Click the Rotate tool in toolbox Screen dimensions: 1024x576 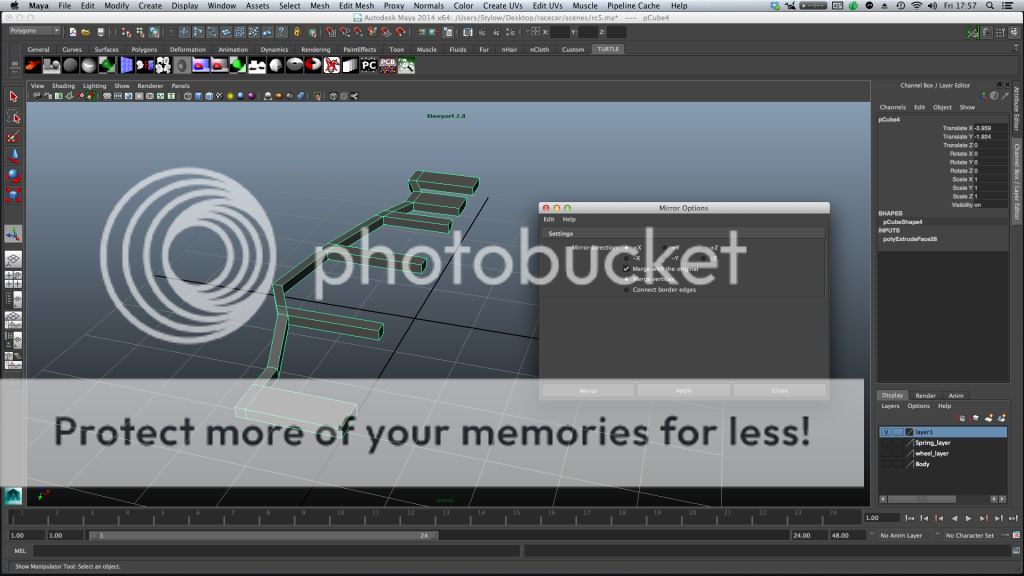point(14,175)
